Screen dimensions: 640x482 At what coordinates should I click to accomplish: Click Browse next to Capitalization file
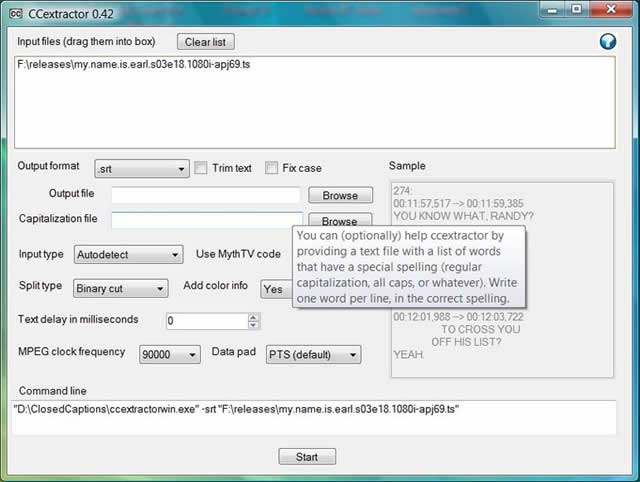click(340, 220)
